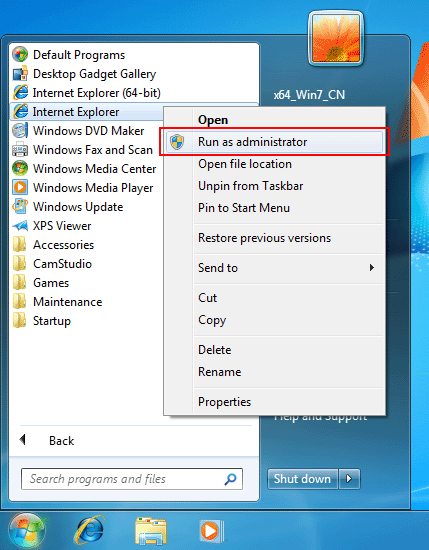Viewport: 429px width, 550px height.
Task: Click the Games folder icon
Action: coord(19,283)
